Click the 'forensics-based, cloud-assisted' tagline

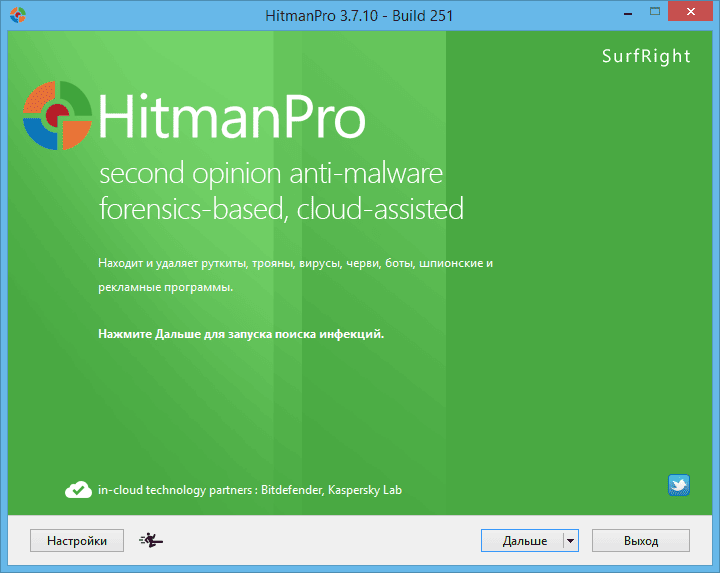coord(281,209)
